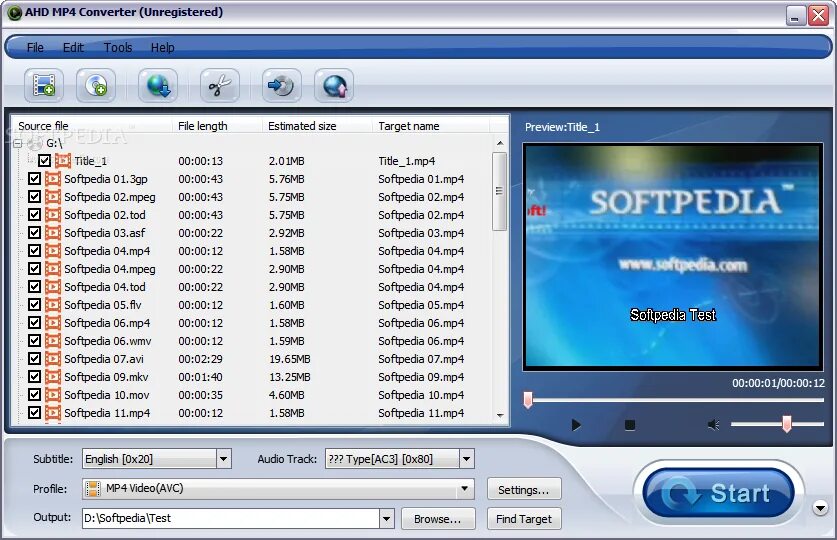This screenshot has width=837, height=540.
Task: Open the Edit menu
Action: [73, 47]
